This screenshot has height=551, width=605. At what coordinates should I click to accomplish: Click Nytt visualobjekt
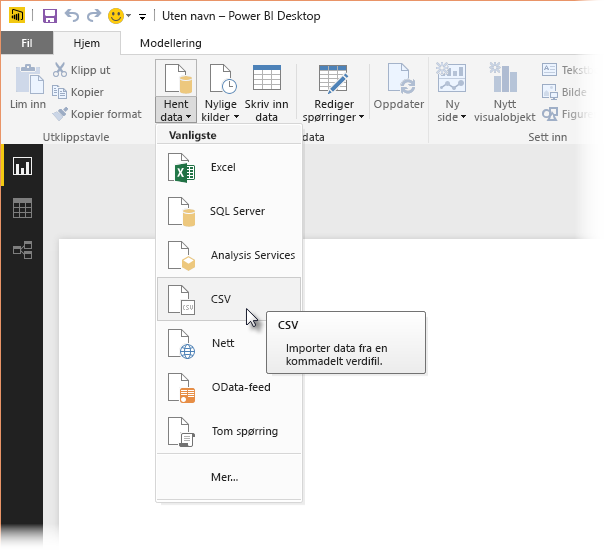pos(504,93)
